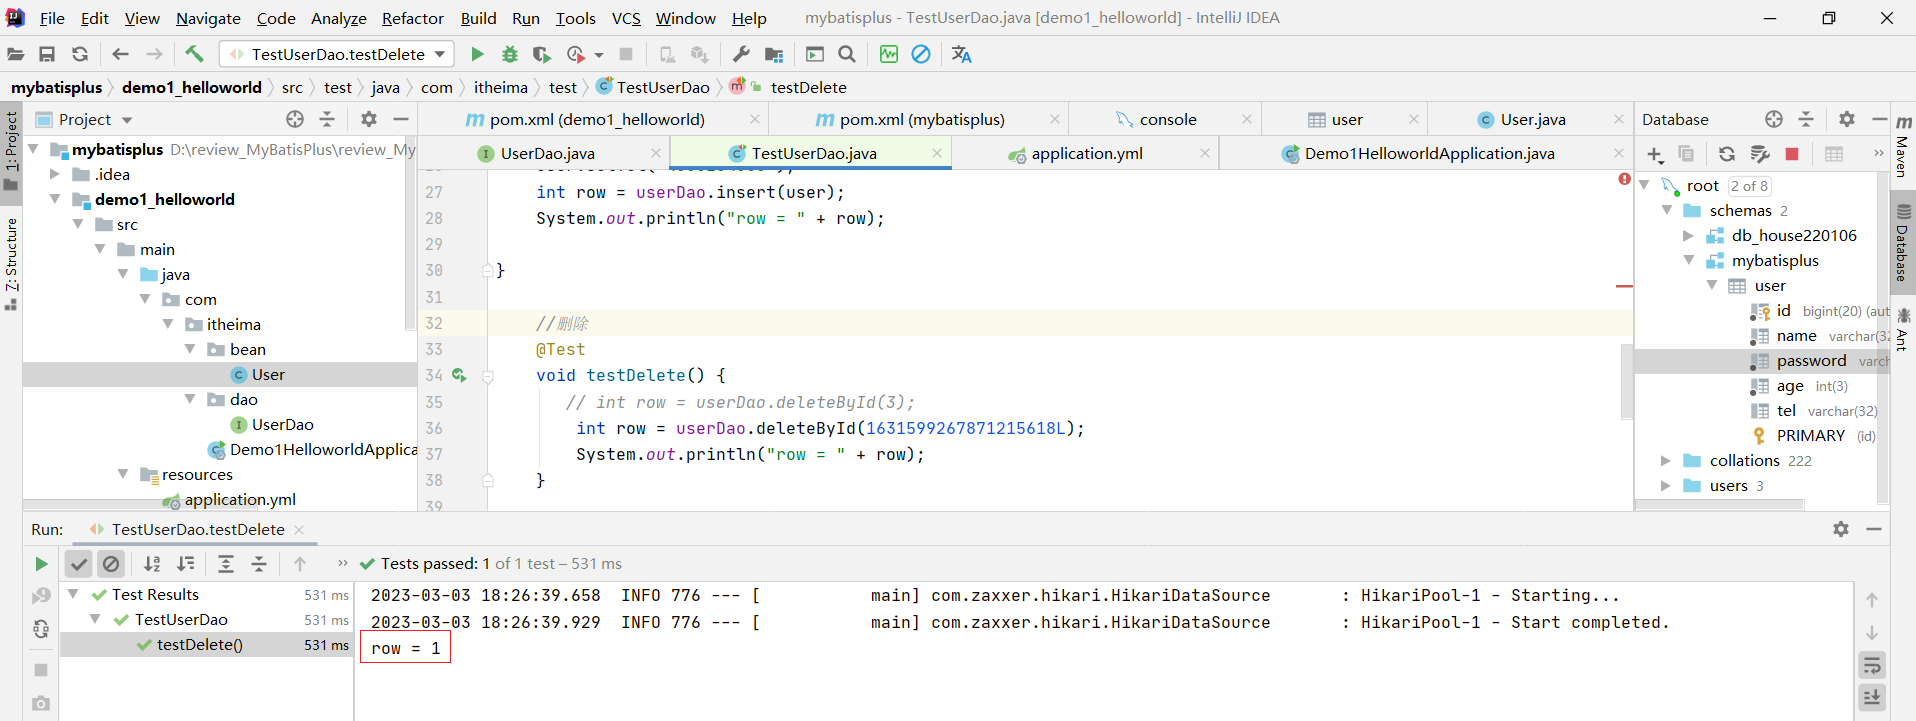Click the Translate icon in the toolbar
The width and height of the screenshot is (1916, 721).
point(961,54)
